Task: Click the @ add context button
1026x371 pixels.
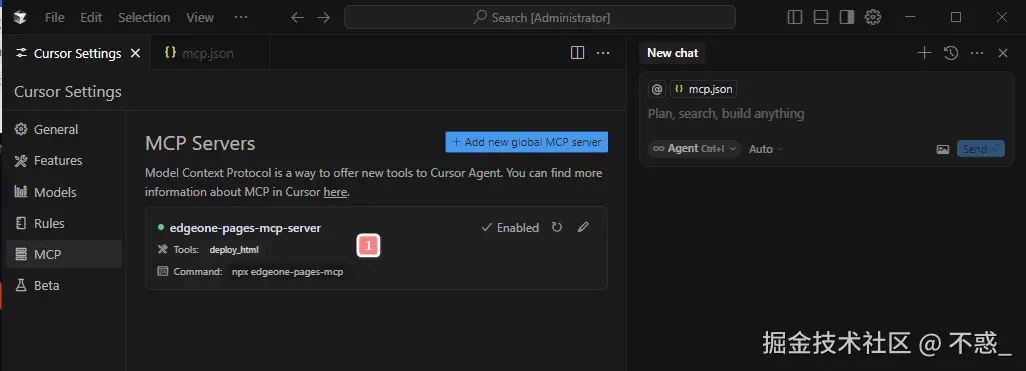Action: click(x=657, y=89)
